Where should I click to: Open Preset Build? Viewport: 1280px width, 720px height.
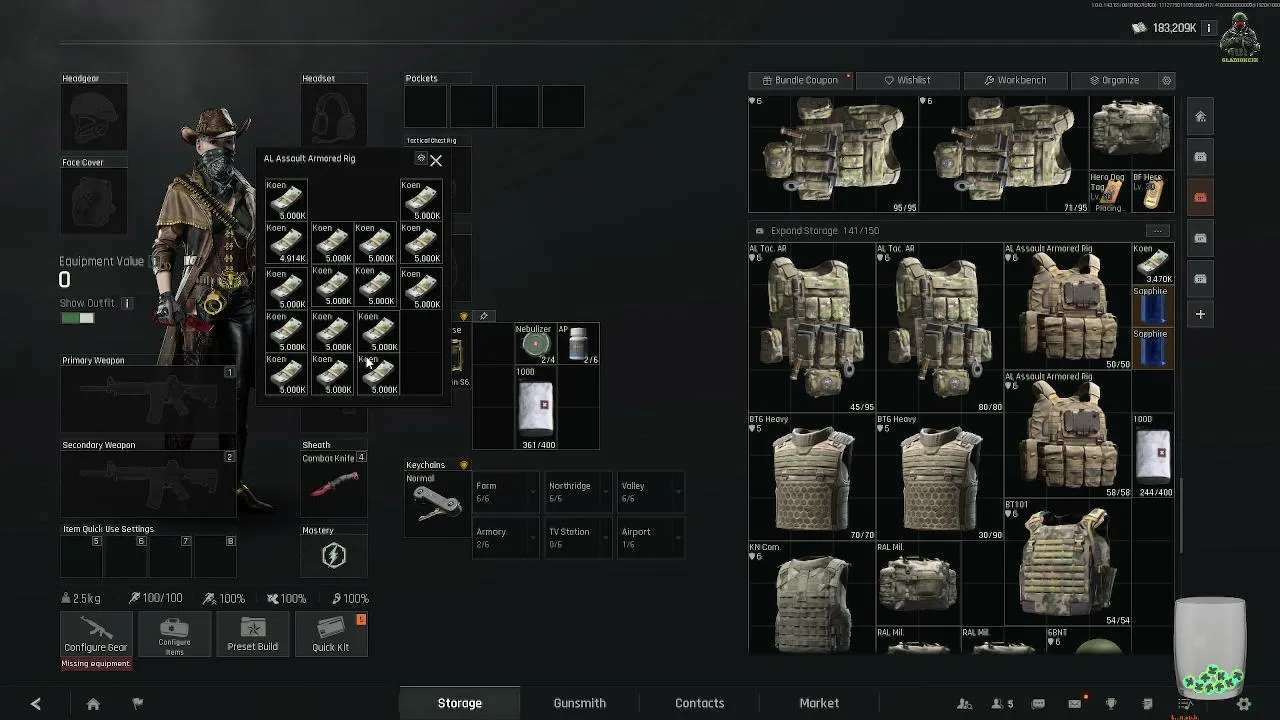pos(252,636)
